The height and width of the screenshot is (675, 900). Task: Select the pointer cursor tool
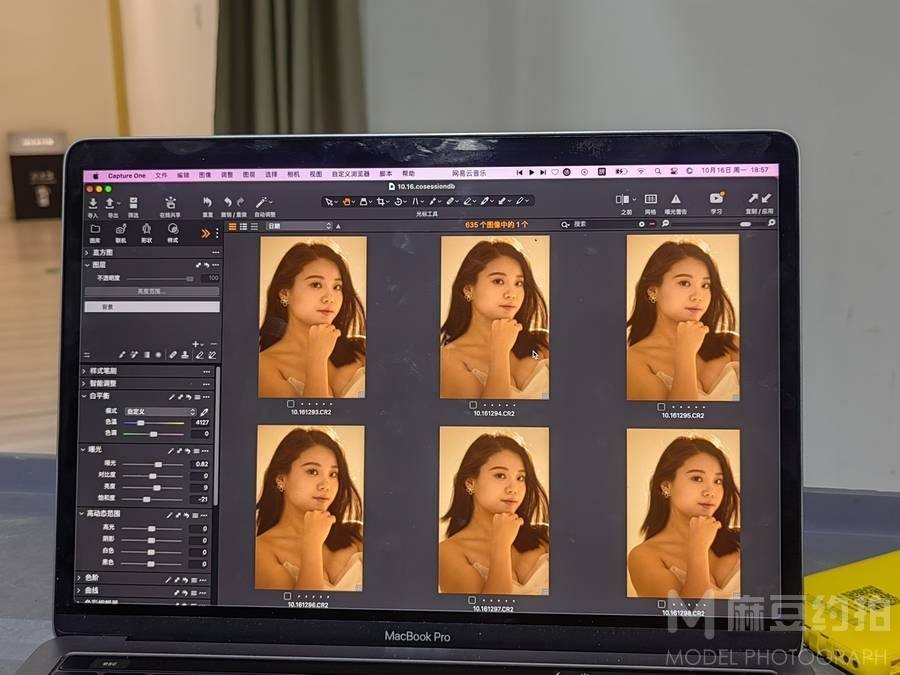pos(329,201)
